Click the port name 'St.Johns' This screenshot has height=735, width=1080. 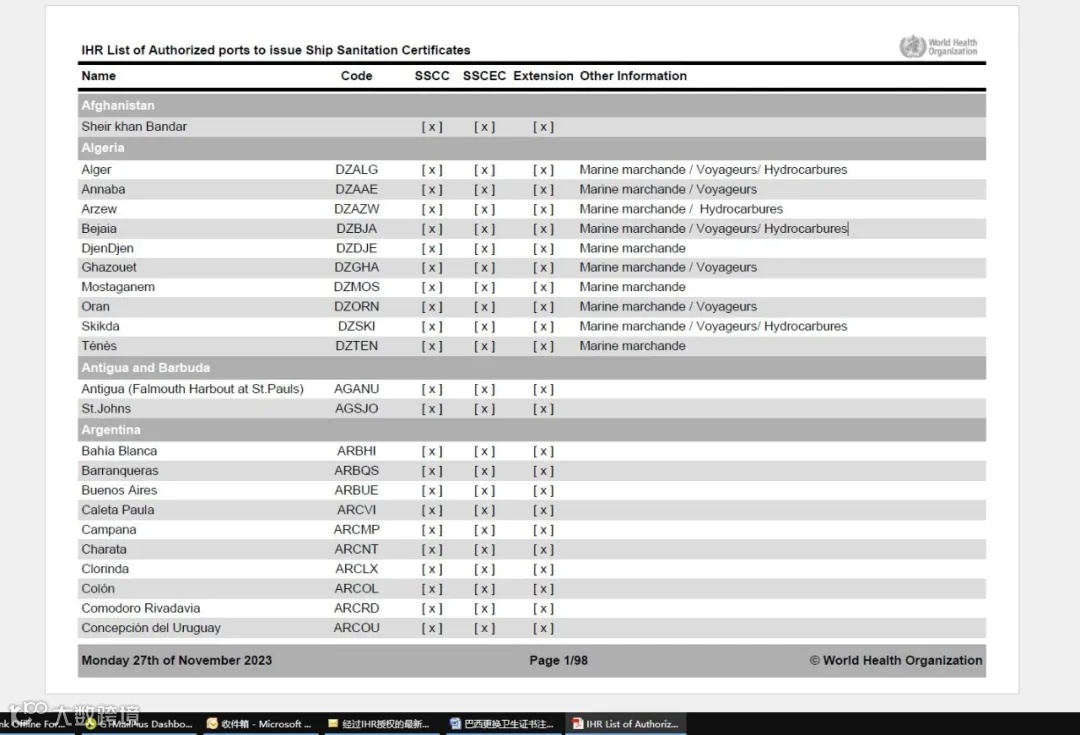(105, 408)
